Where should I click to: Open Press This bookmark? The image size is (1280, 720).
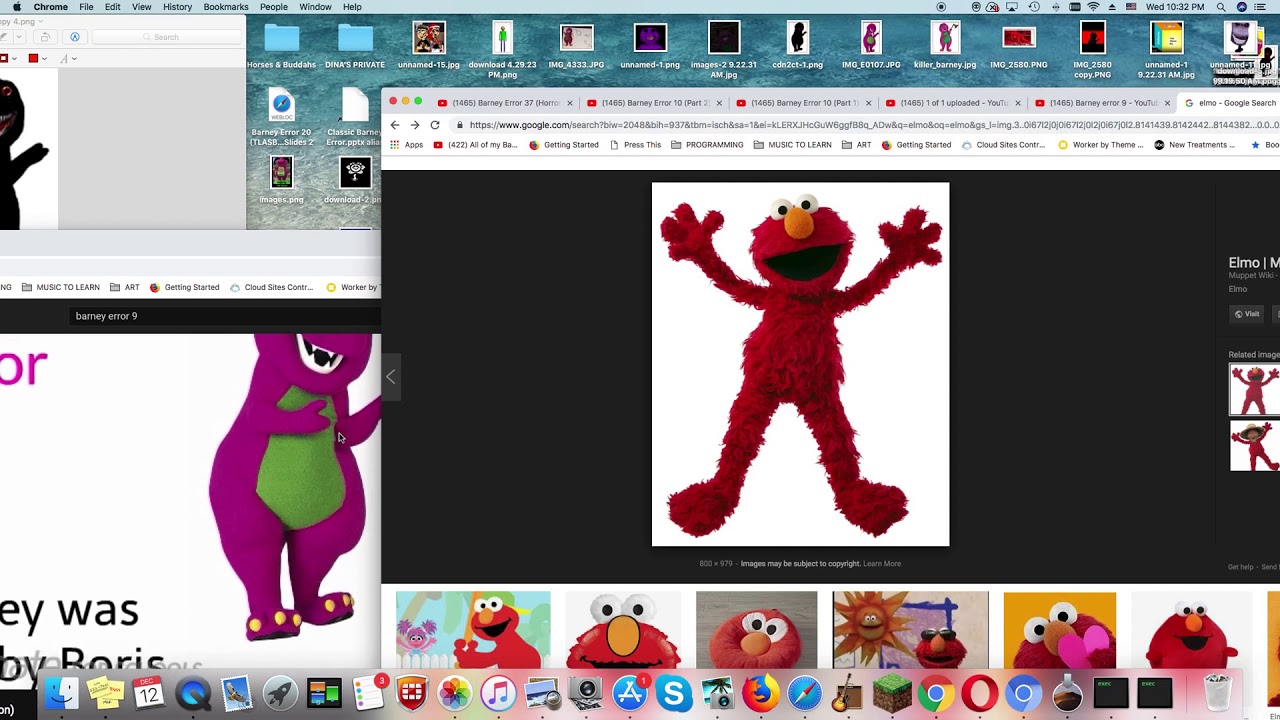(x=635, y=145)
